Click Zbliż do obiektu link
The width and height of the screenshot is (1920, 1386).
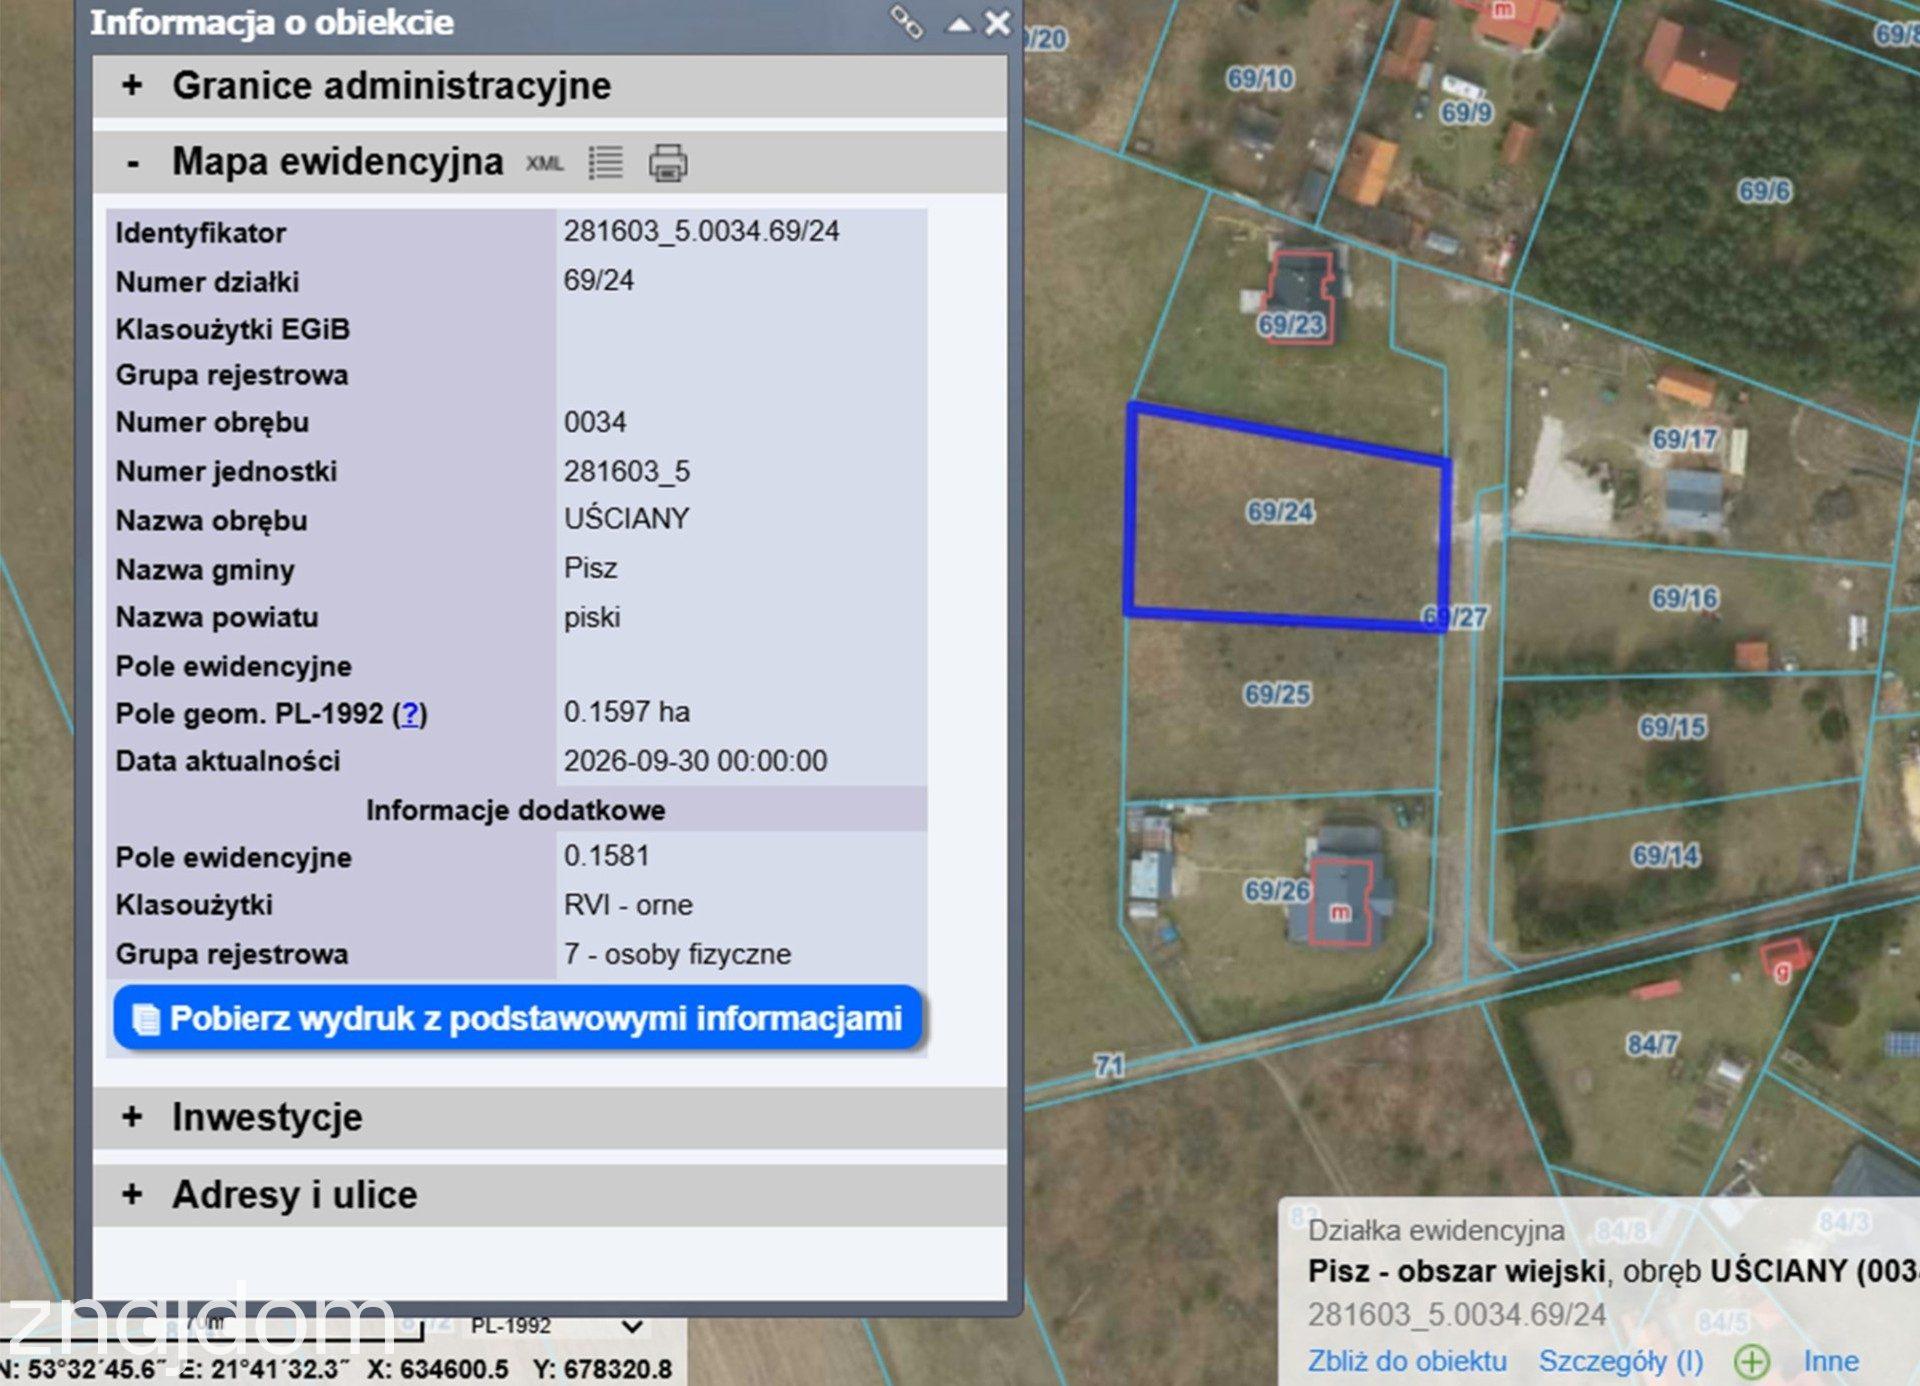click(1407, 1361)
